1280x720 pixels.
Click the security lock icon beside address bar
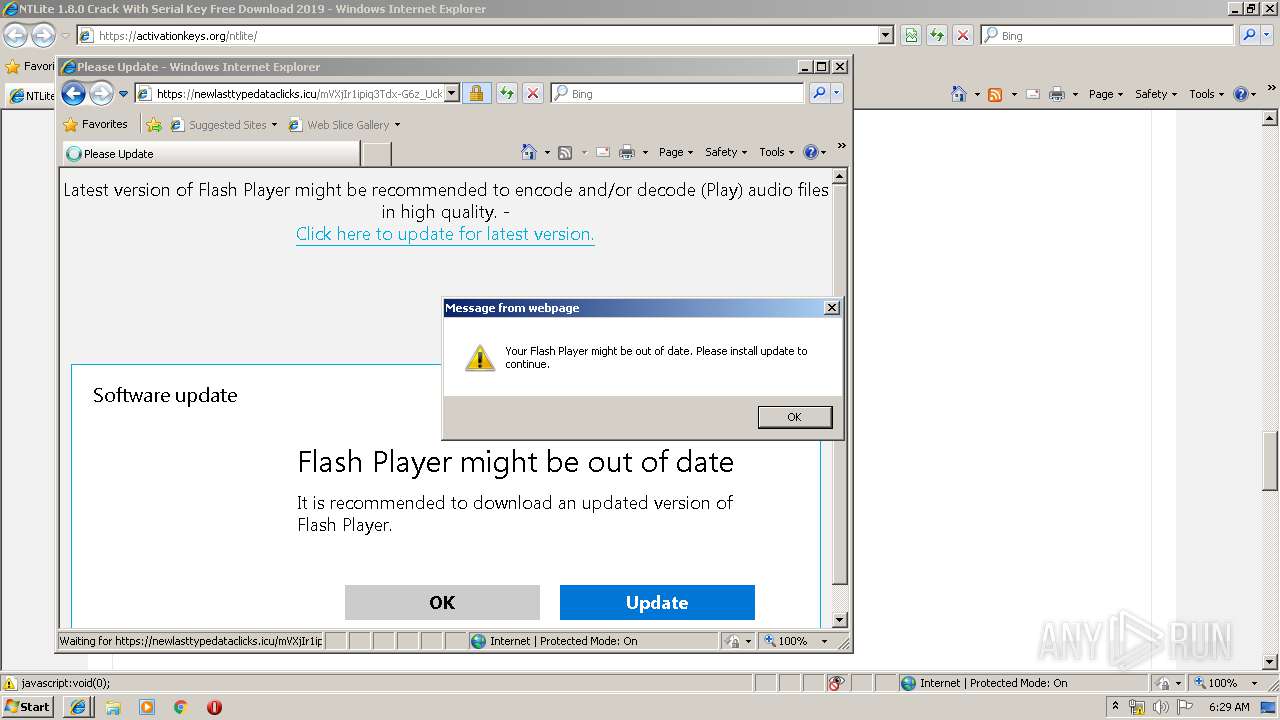pyautogui.click(x=476, y=93)
